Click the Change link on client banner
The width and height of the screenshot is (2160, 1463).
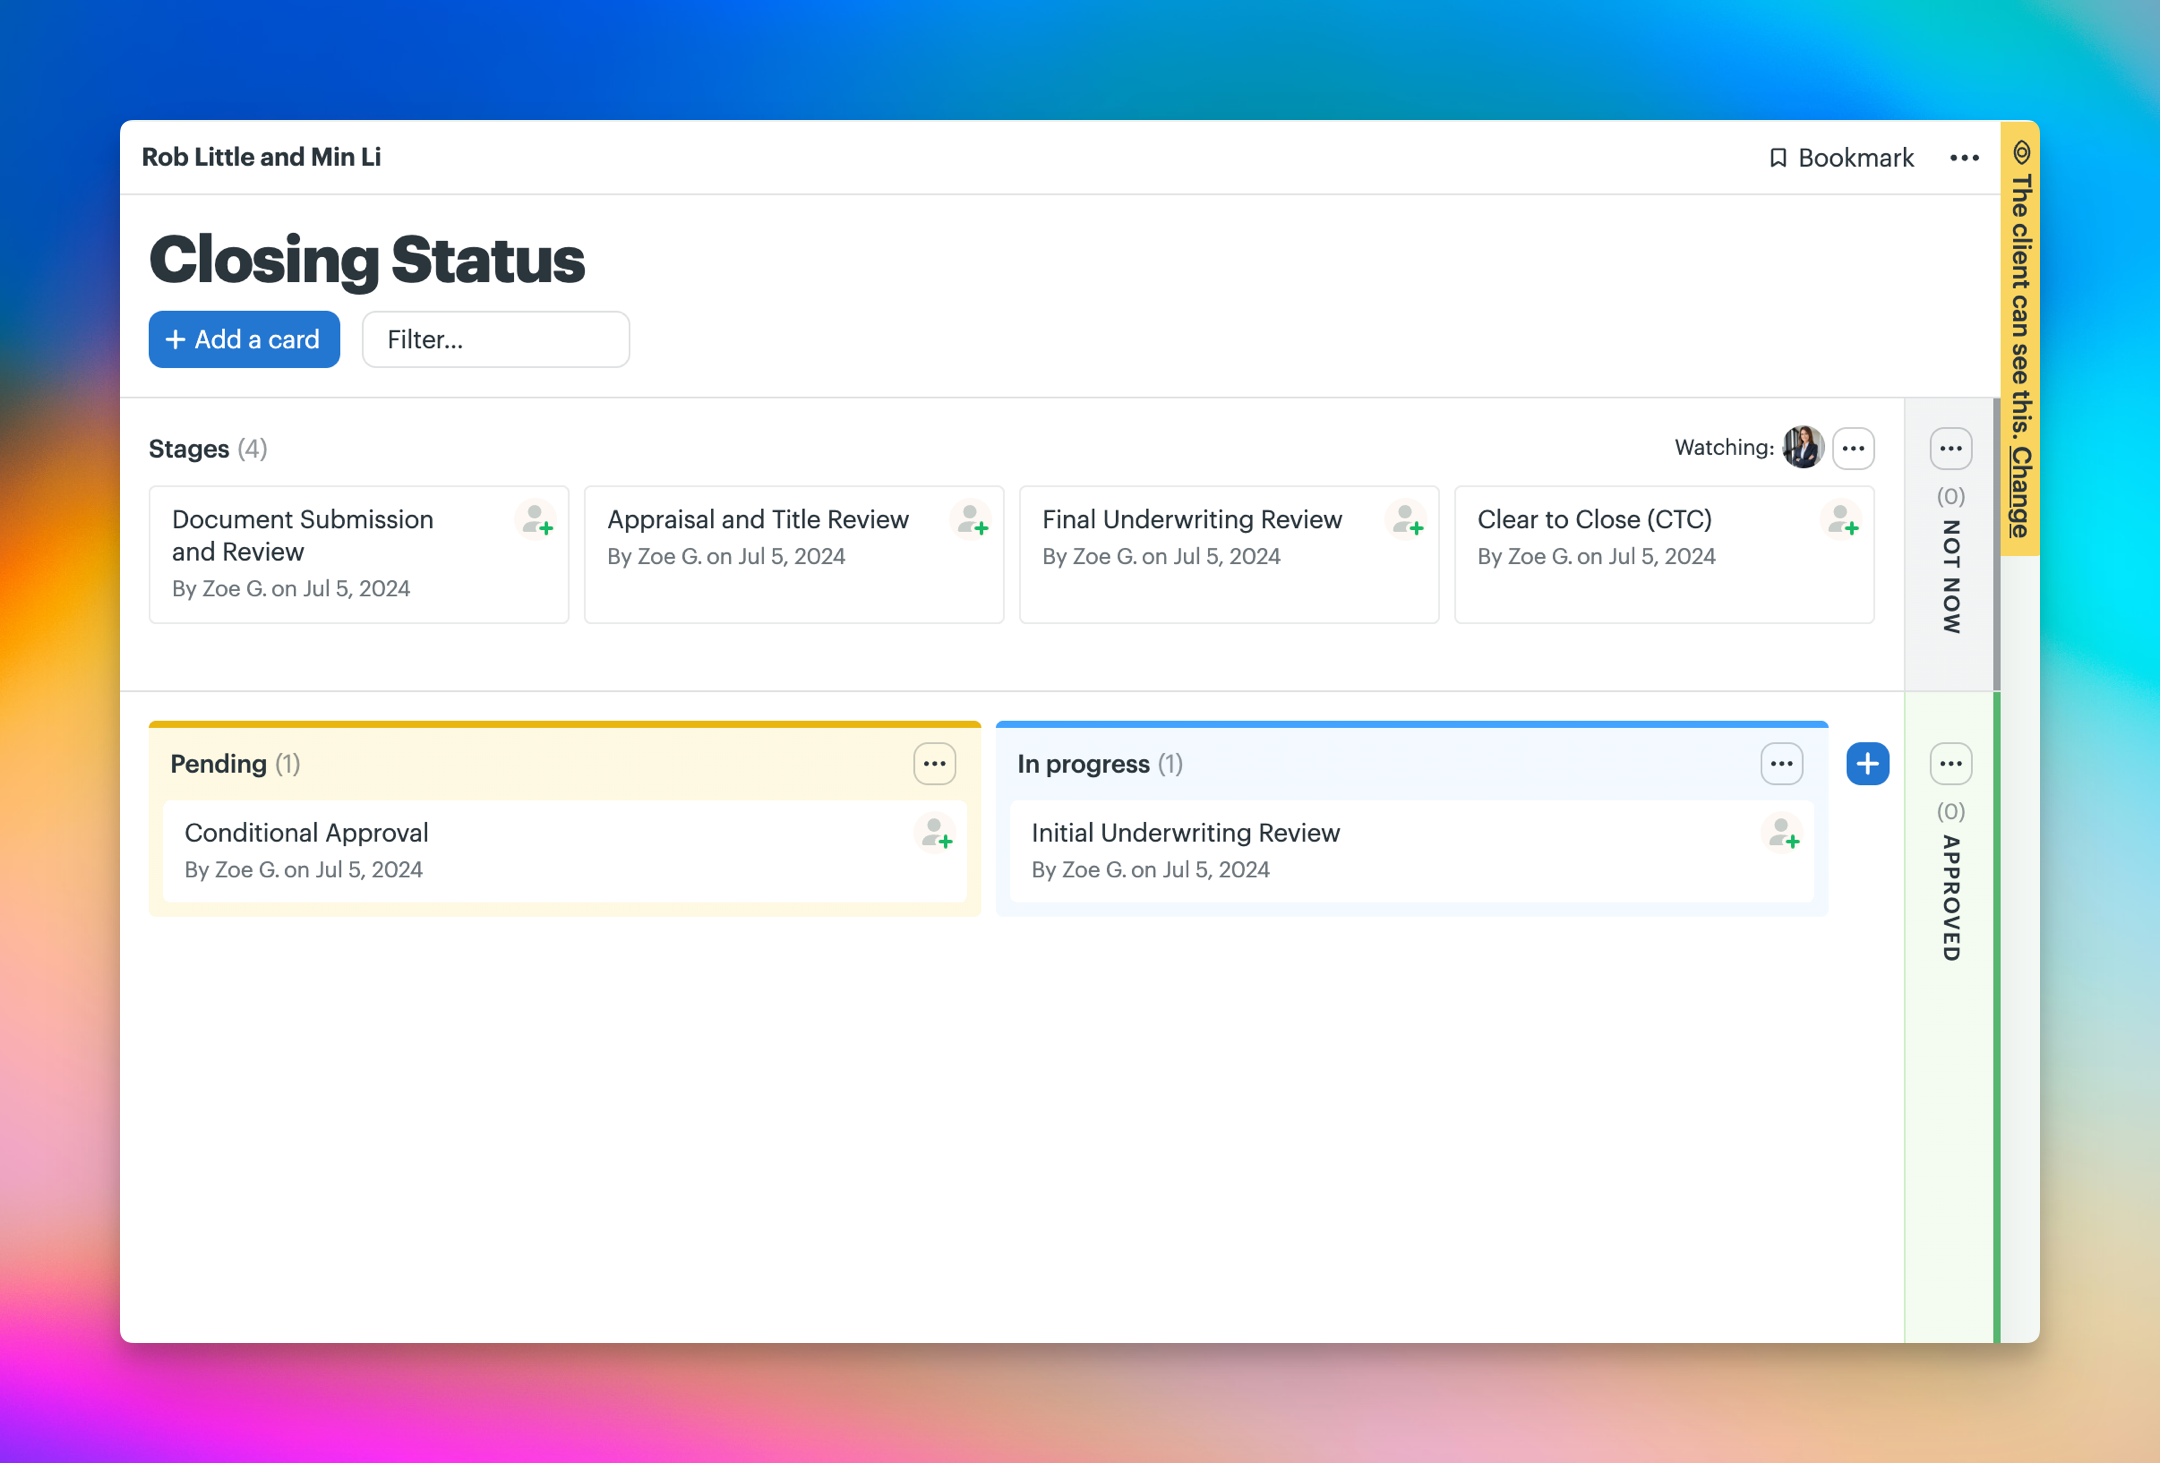[x=2021, y=493]
